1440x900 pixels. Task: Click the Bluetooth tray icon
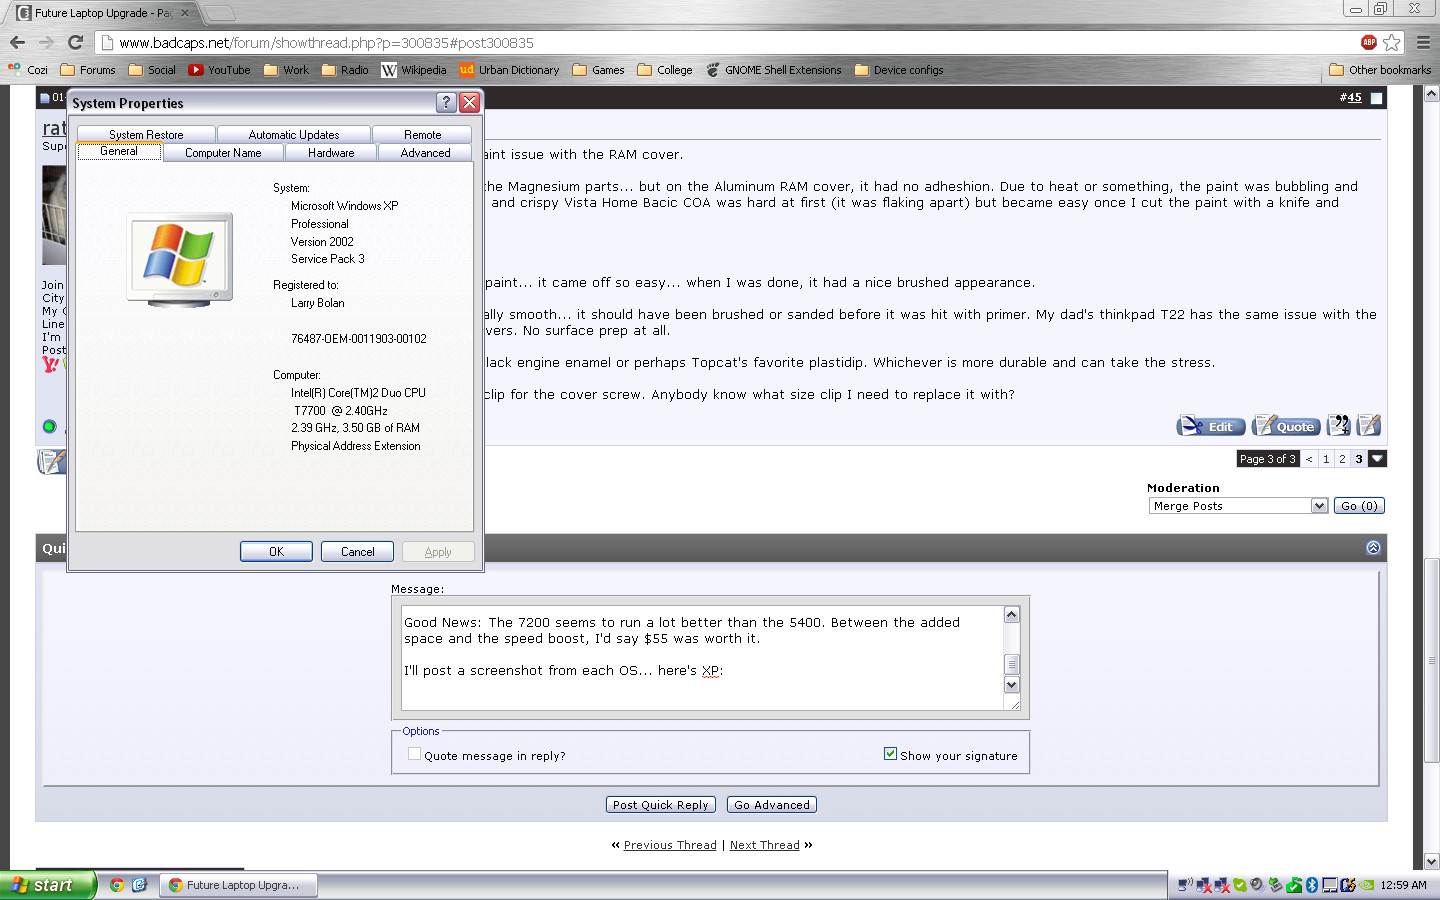1311,885
